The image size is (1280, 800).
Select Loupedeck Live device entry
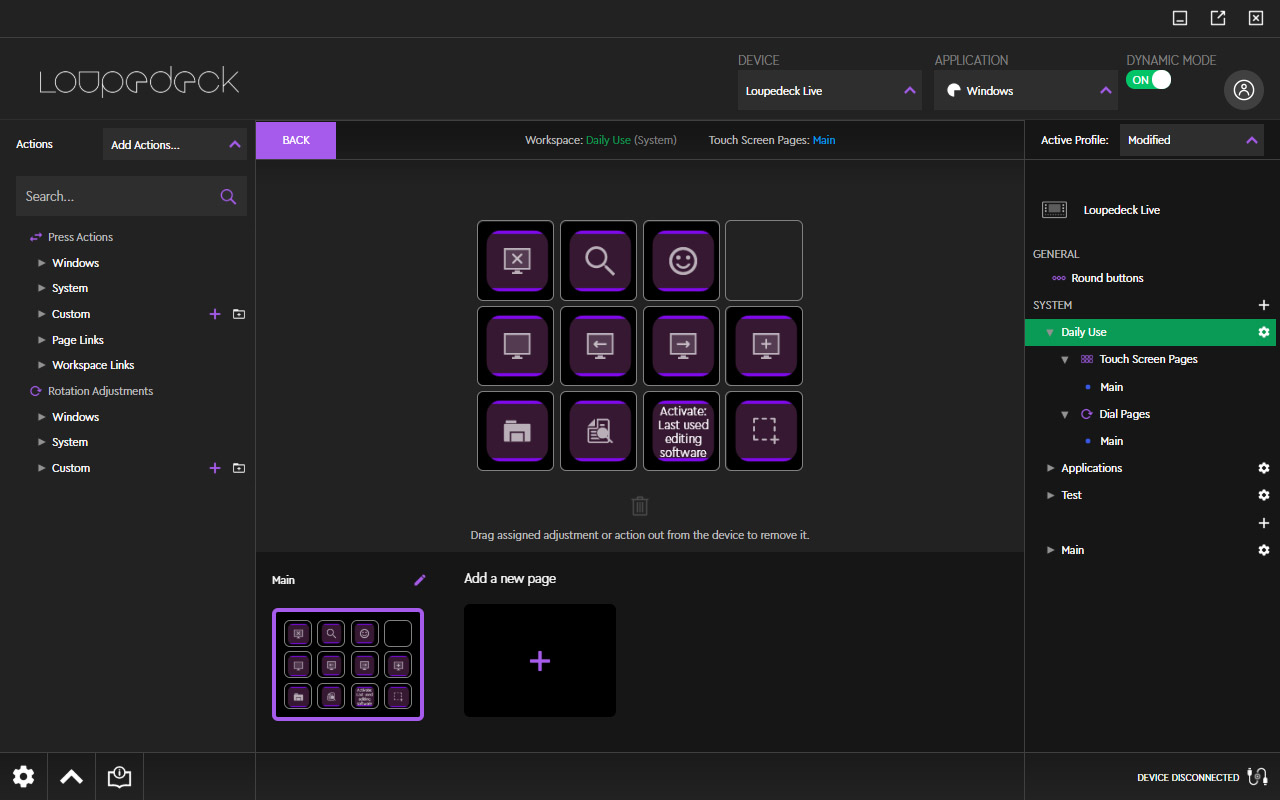(1121, 210)
